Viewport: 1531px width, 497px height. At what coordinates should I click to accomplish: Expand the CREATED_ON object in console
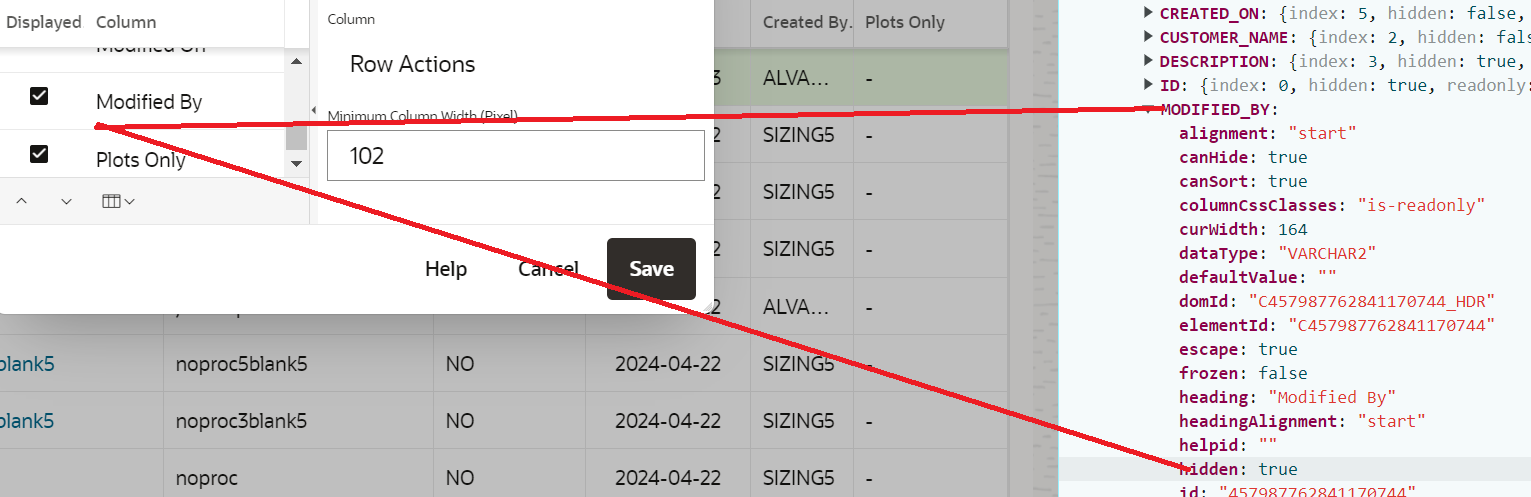pos(1148,13)
